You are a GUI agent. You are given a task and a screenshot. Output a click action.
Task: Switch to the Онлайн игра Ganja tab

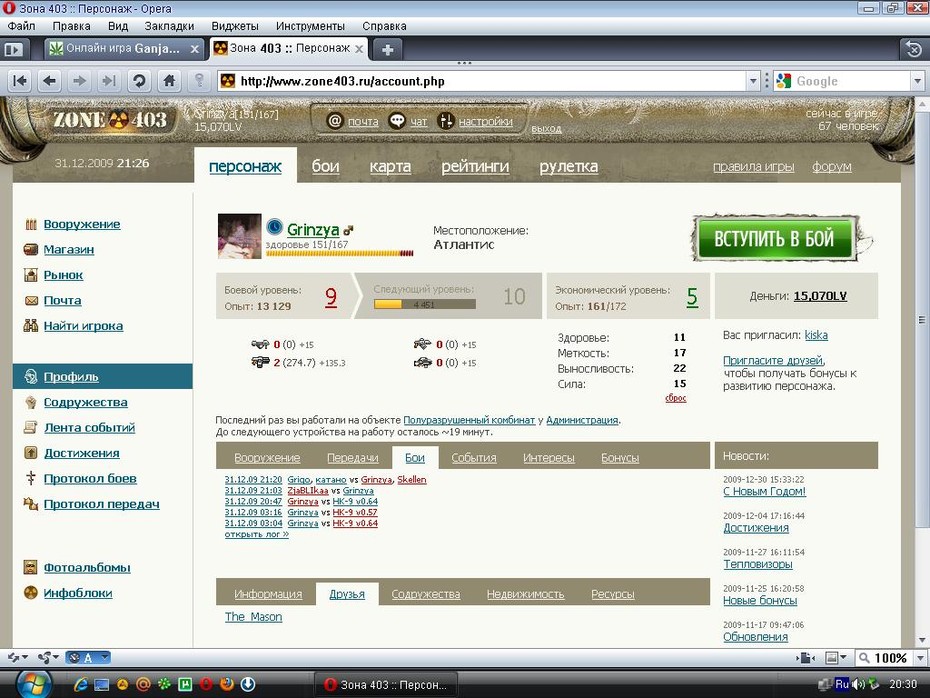124,49
